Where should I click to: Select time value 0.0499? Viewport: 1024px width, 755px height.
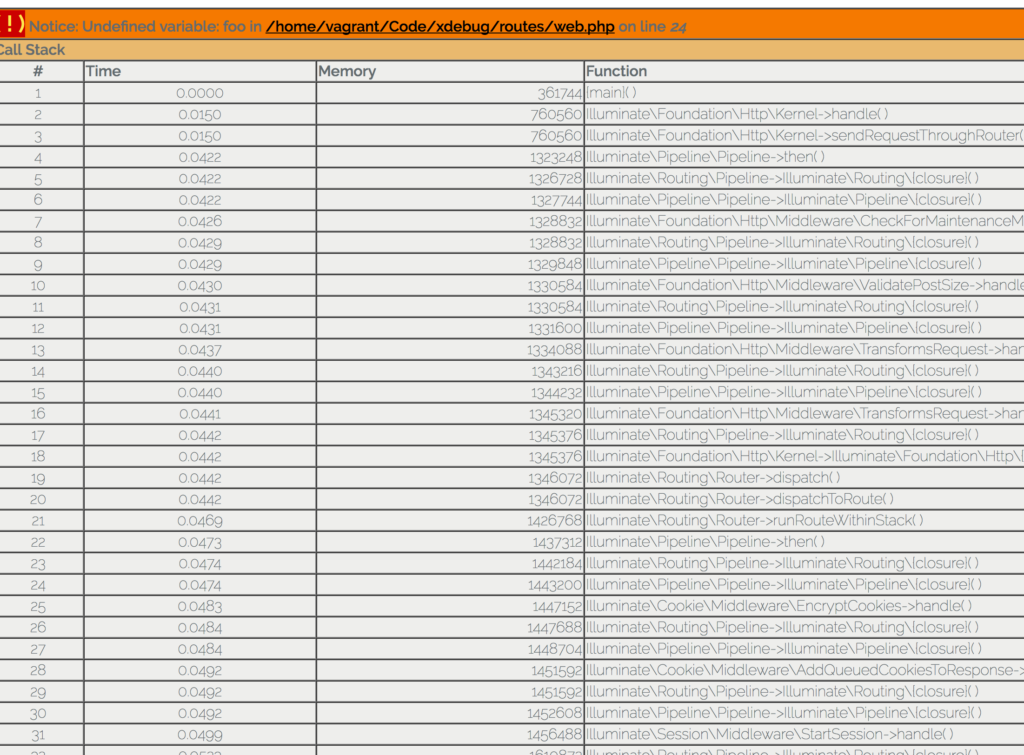click(200, 735)
